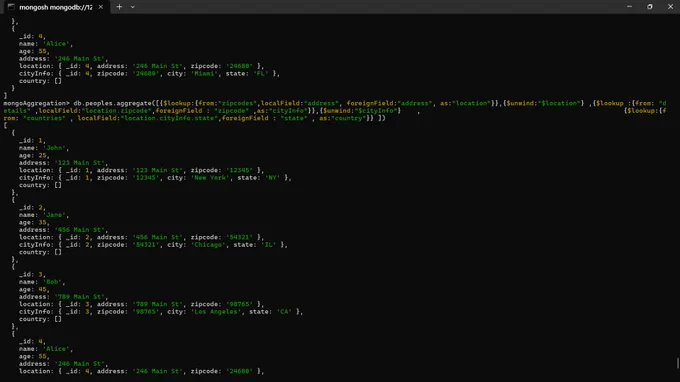Click _id: 3 line of Bob's record
Viewport: 680px width, 382px height.
(x=32, y=274)
